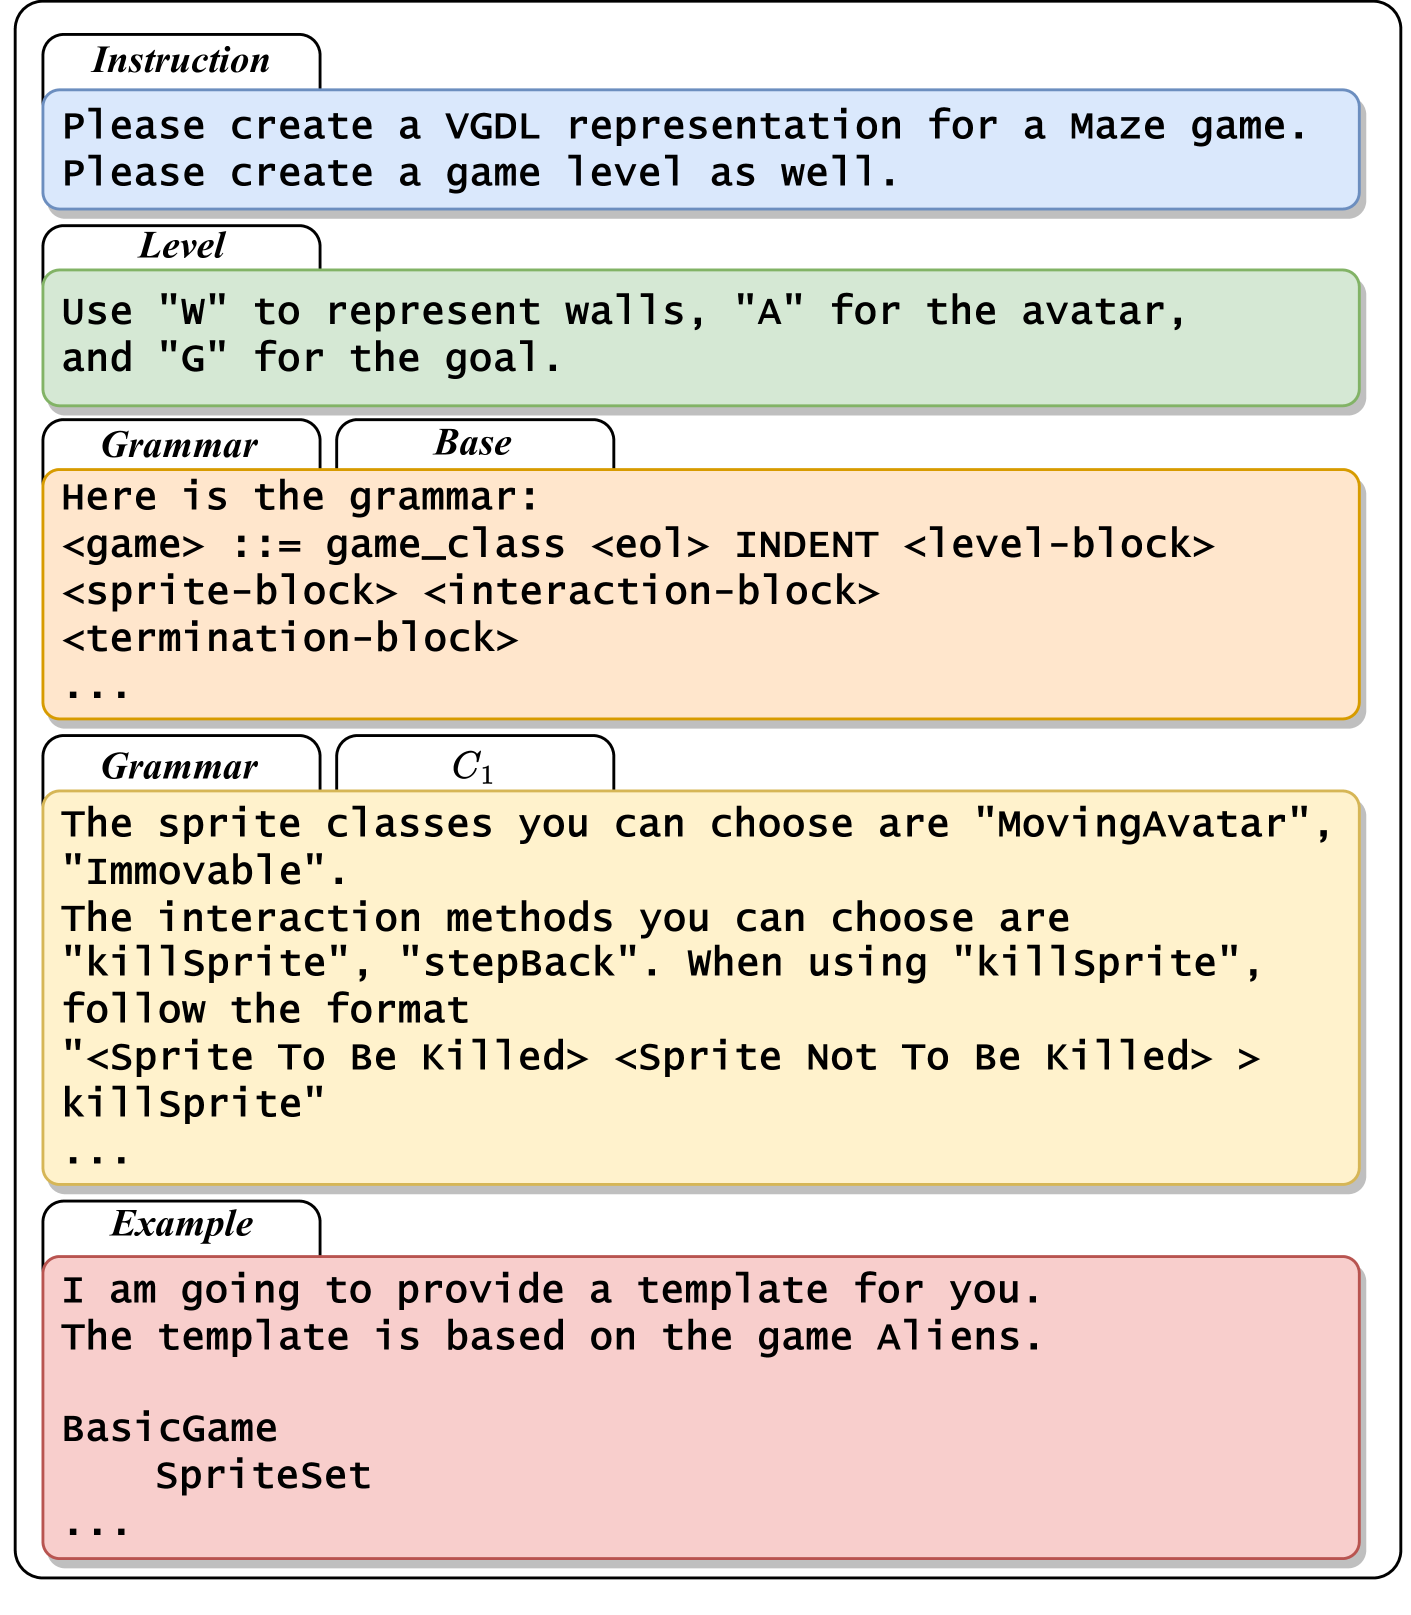Click the Grammar tab beside the C1 tab

click(181, 766)
